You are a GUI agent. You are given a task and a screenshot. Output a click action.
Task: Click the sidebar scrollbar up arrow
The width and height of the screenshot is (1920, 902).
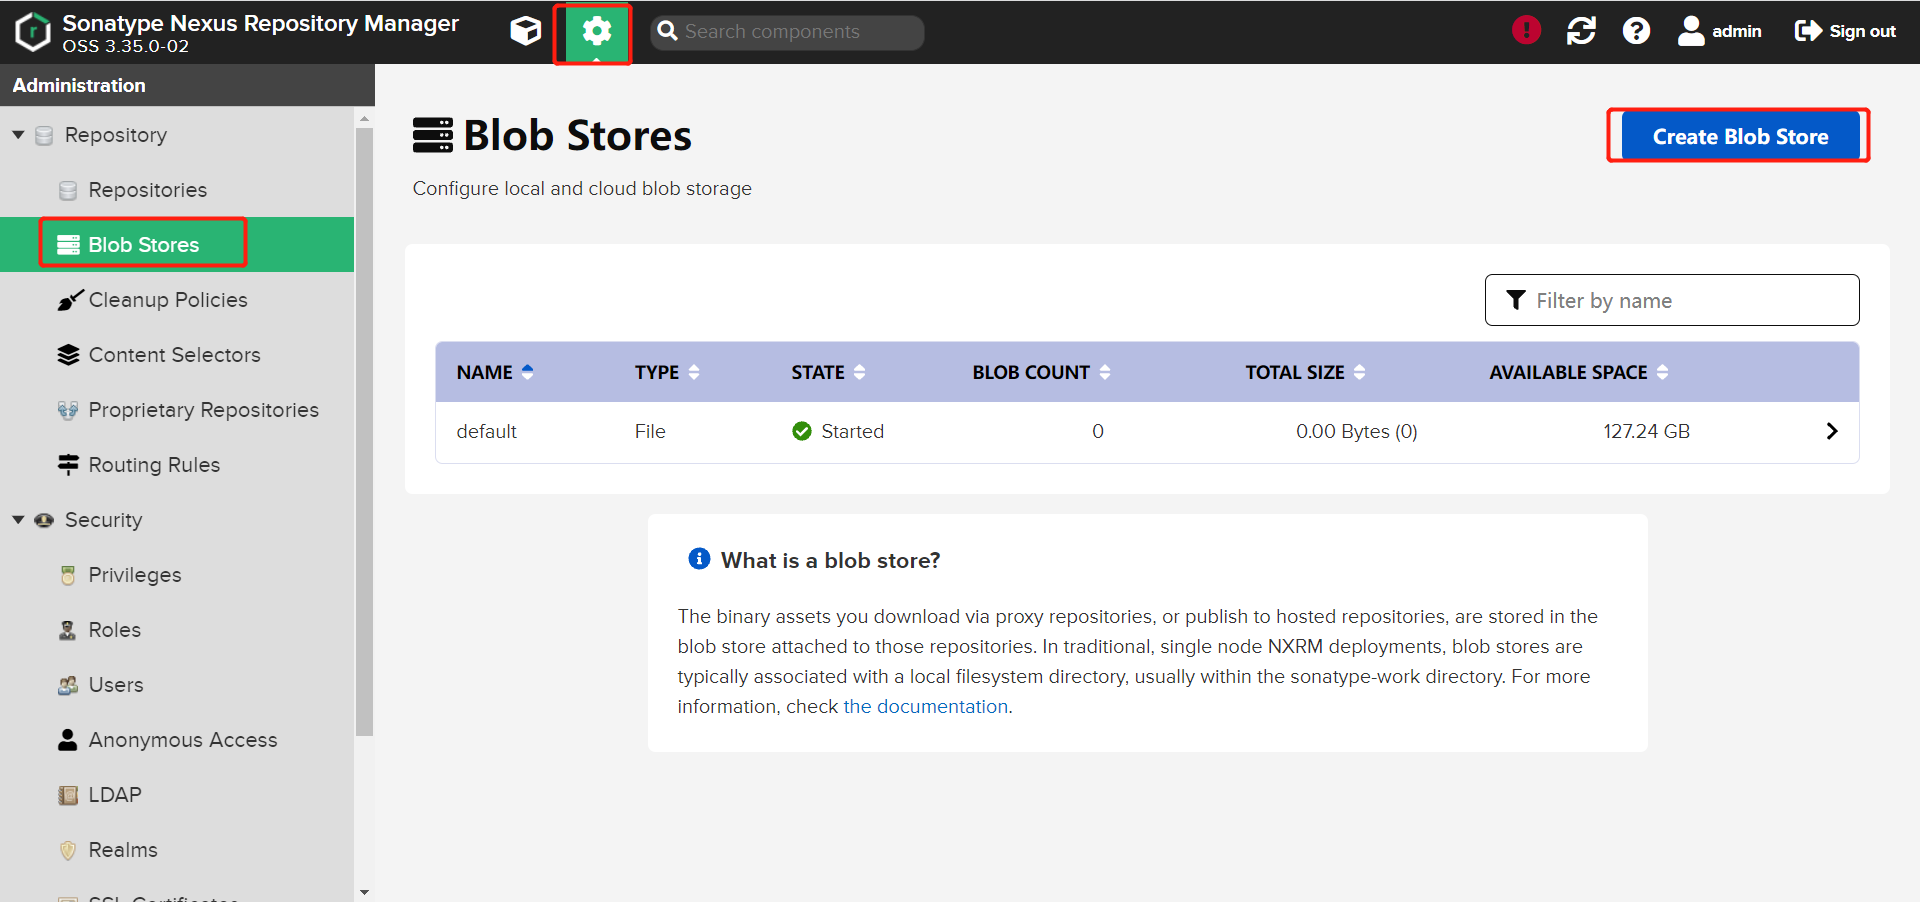click(x=364, y=118)
